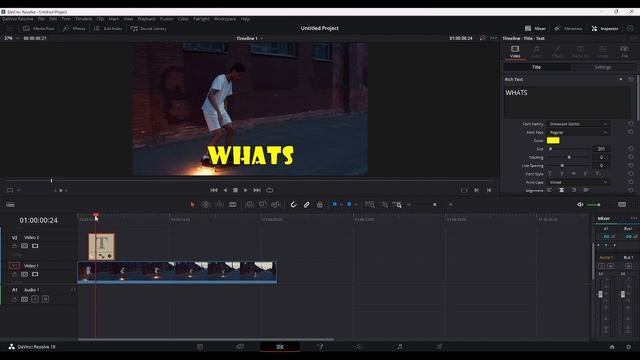Open the blue marker color dropdown
Image resolution: width=640 pixels, height=360 pixels.
pyautogui.click(x=356, y=204)
